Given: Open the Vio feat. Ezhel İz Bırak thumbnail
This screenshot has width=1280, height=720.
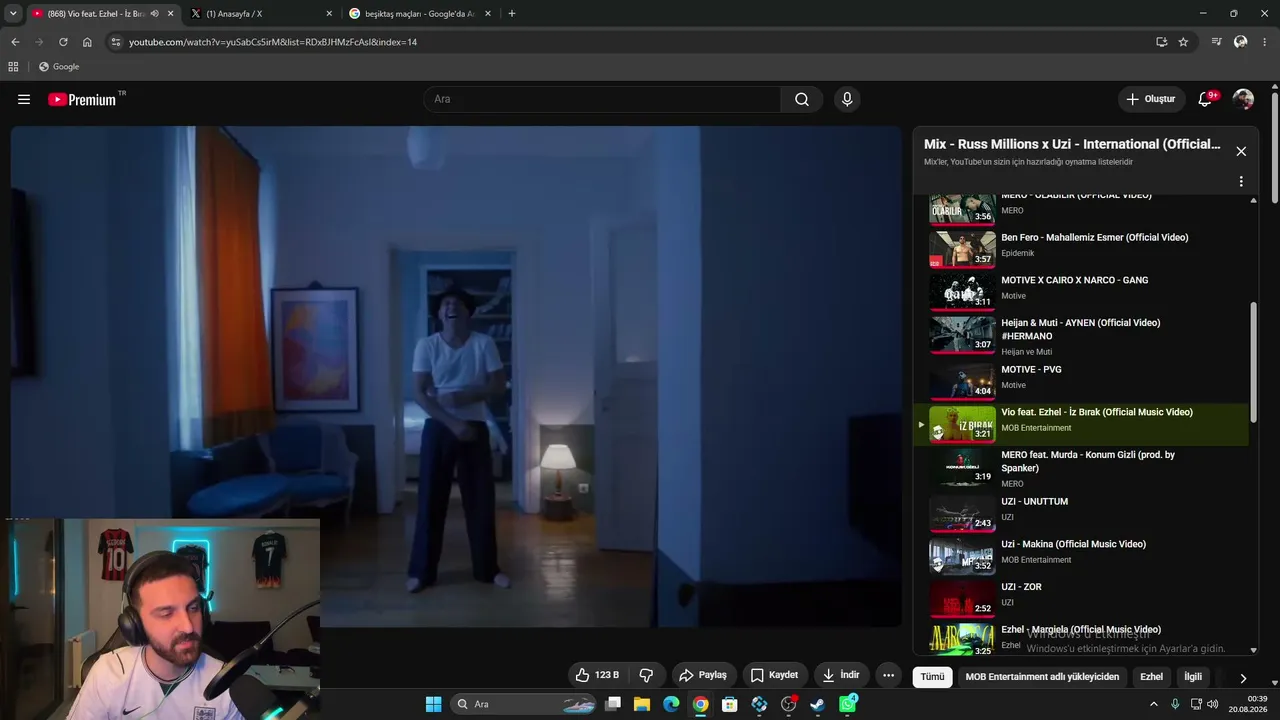Looking at the screenshot, I should (x=962, y=423).
